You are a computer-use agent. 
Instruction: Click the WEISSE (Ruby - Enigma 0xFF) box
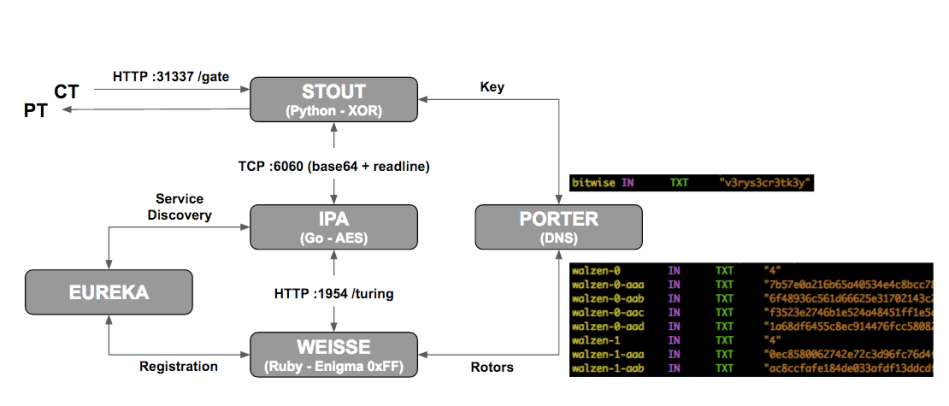pyautogui.click(x=335, y=353)
